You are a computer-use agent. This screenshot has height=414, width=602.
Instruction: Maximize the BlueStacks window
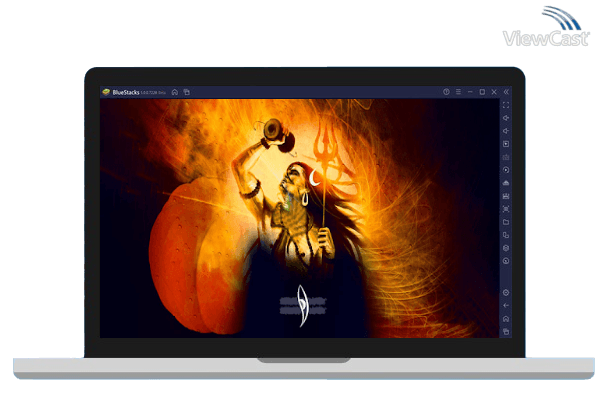[x=482, y=92]
